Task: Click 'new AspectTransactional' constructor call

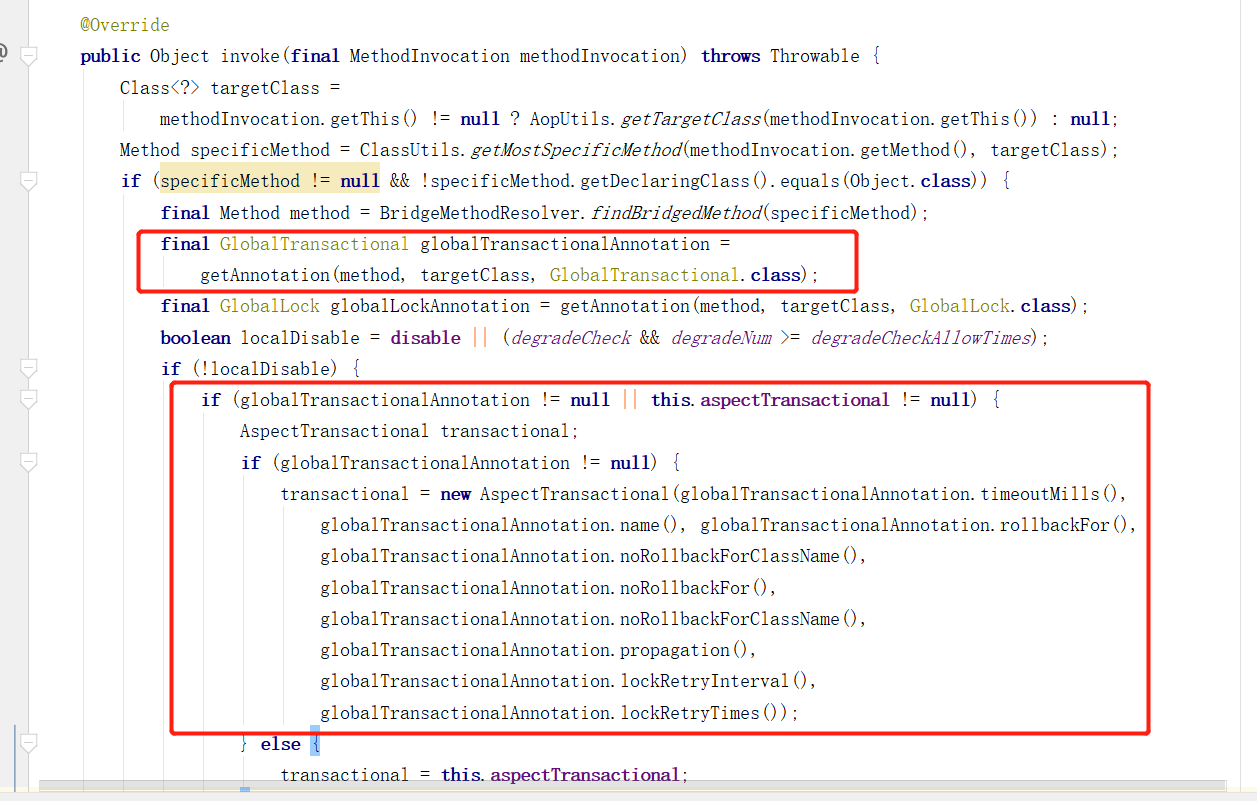Action: tap(555, 494)
